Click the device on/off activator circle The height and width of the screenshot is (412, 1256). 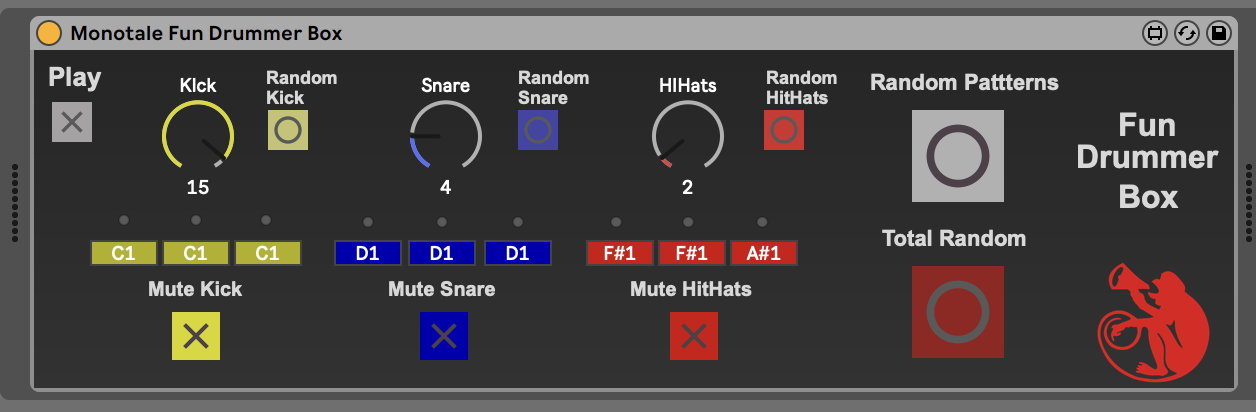point(48,33)
